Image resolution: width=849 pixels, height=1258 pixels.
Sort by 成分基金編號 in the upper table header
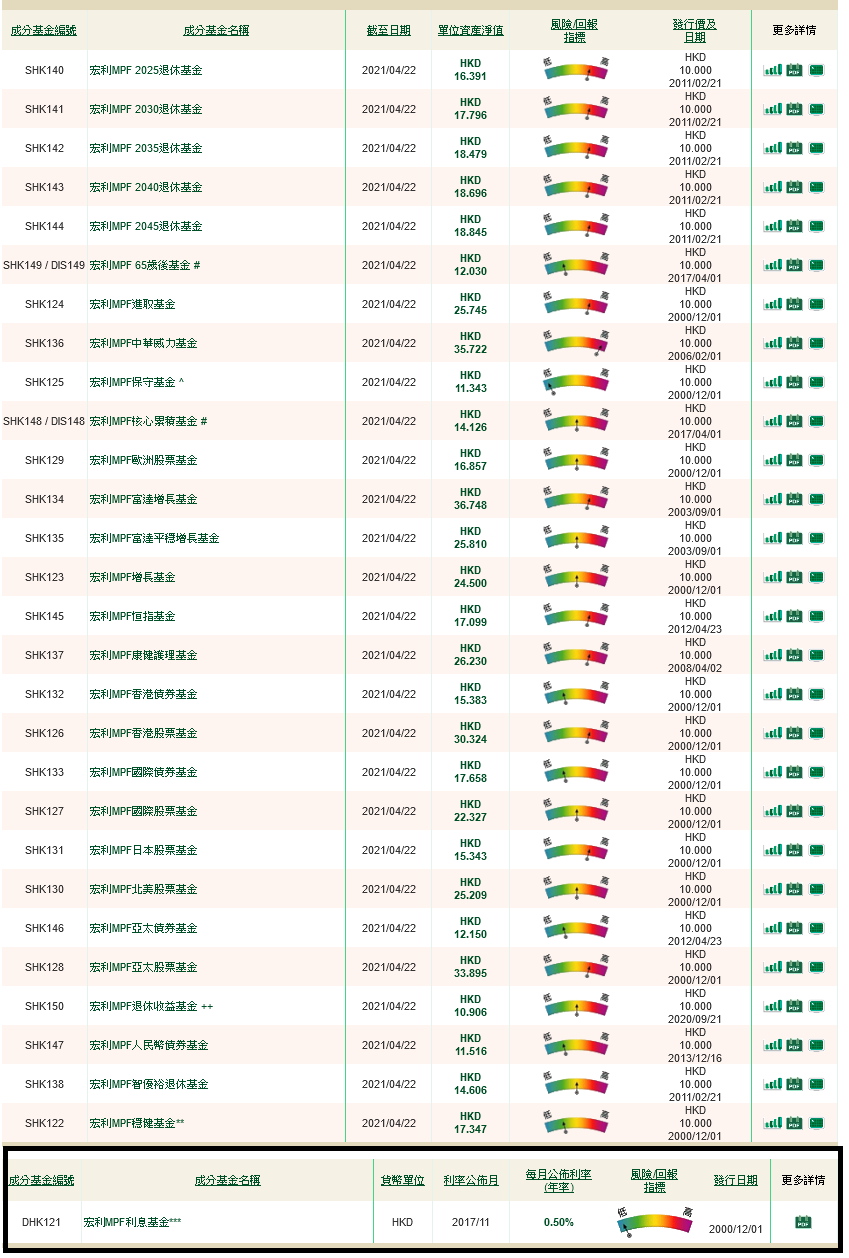pyautogui.click(x=43, y=30)
